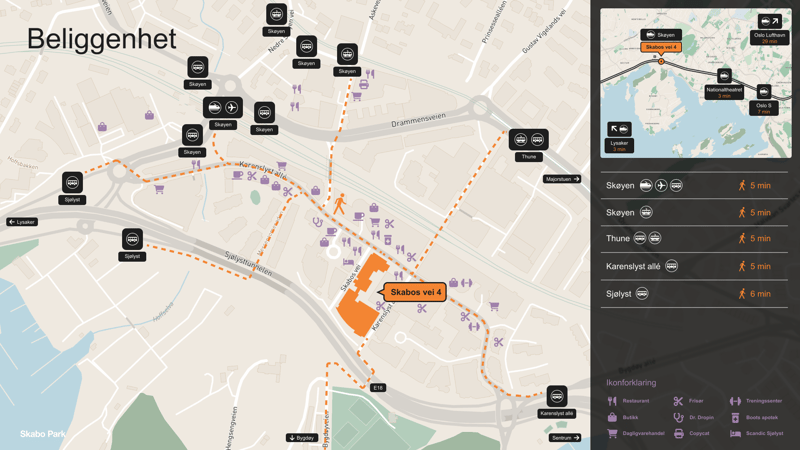Select the Copycat printer icon in legend
Image resolution: width=800 pixels, height=450 pixels.
point(678,433)
